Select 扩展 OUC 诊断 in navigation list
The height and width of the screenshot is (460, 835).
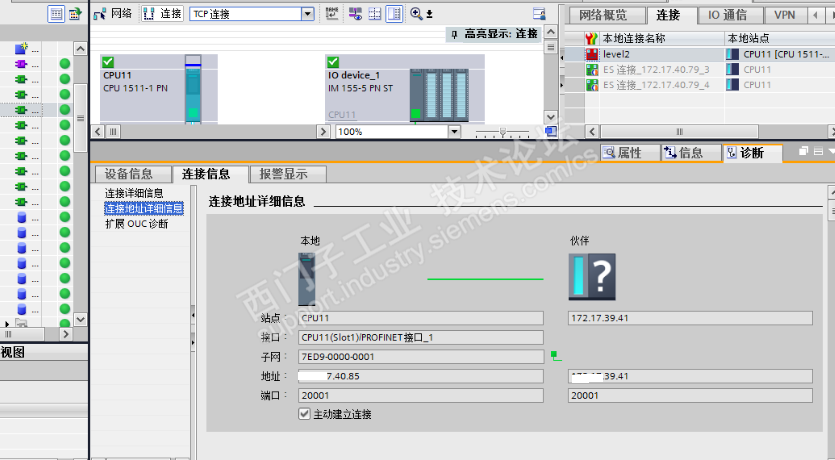(136, 224)
